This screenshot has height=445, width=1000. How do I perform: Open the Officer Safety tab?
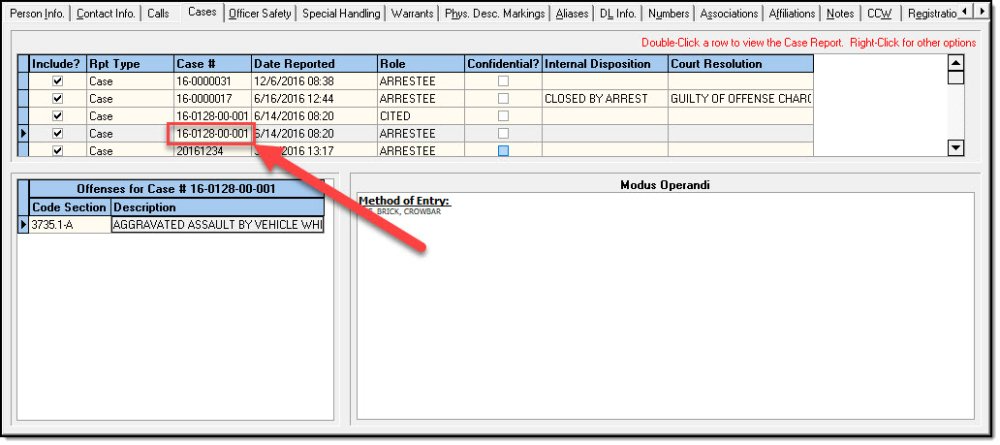pyautogui.click(x=259, y=14)
